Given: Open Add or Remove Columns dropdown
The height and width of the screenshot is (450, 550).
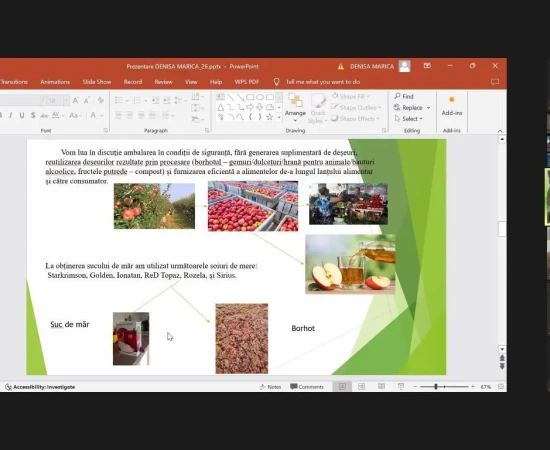Looking at the screenshot, I should pos(167,115).
